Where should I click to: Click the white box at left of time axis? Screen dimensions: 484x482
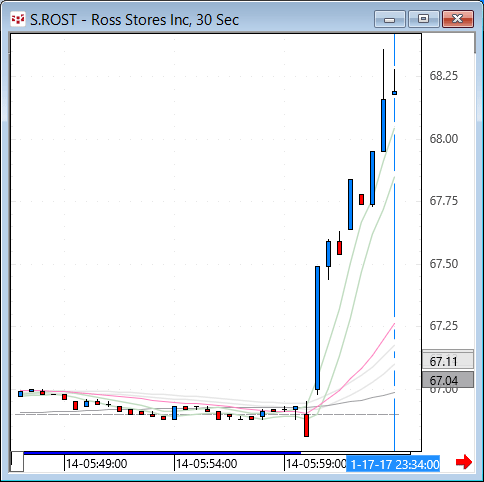pos(17,462)
